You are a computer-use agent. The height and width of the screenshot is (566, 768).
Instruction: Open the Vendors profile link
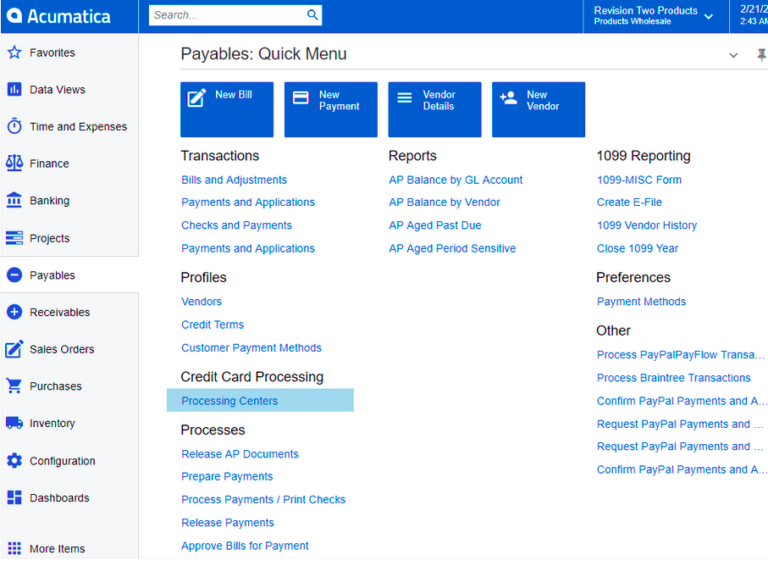coord(201,302)
